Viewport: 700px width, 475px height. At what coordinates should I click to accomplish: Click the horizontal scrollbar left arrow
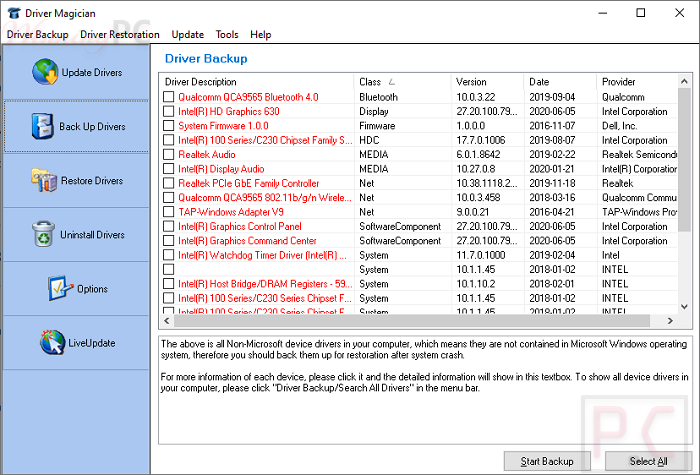click(x=167, y=321)
